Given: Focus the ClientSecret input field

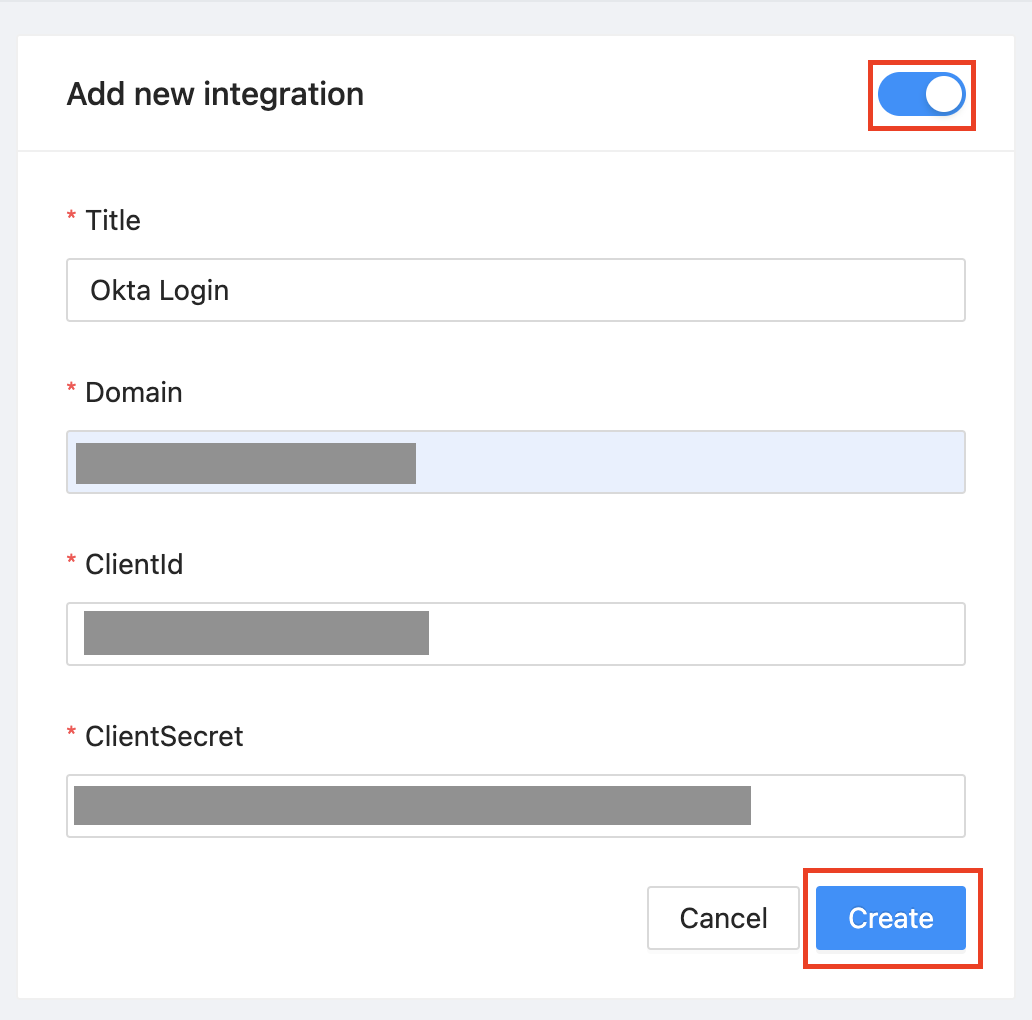Looking at the screenshot, I should click(x=856, y=806).
